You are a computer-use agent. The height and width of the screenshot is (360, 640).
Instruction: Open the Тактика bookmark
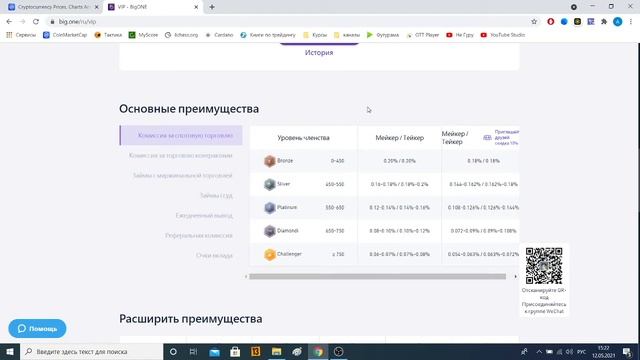(108, 35)
